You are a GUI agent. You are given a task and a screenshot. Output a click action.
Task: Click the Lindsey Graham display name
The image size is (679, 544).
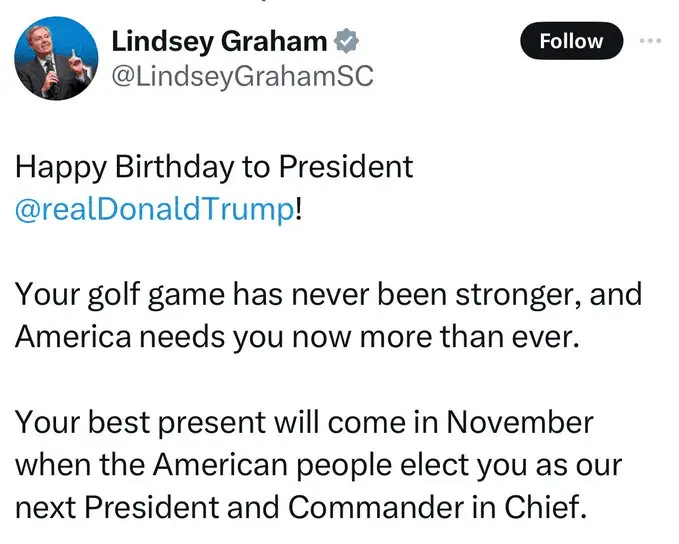(219, 42)
